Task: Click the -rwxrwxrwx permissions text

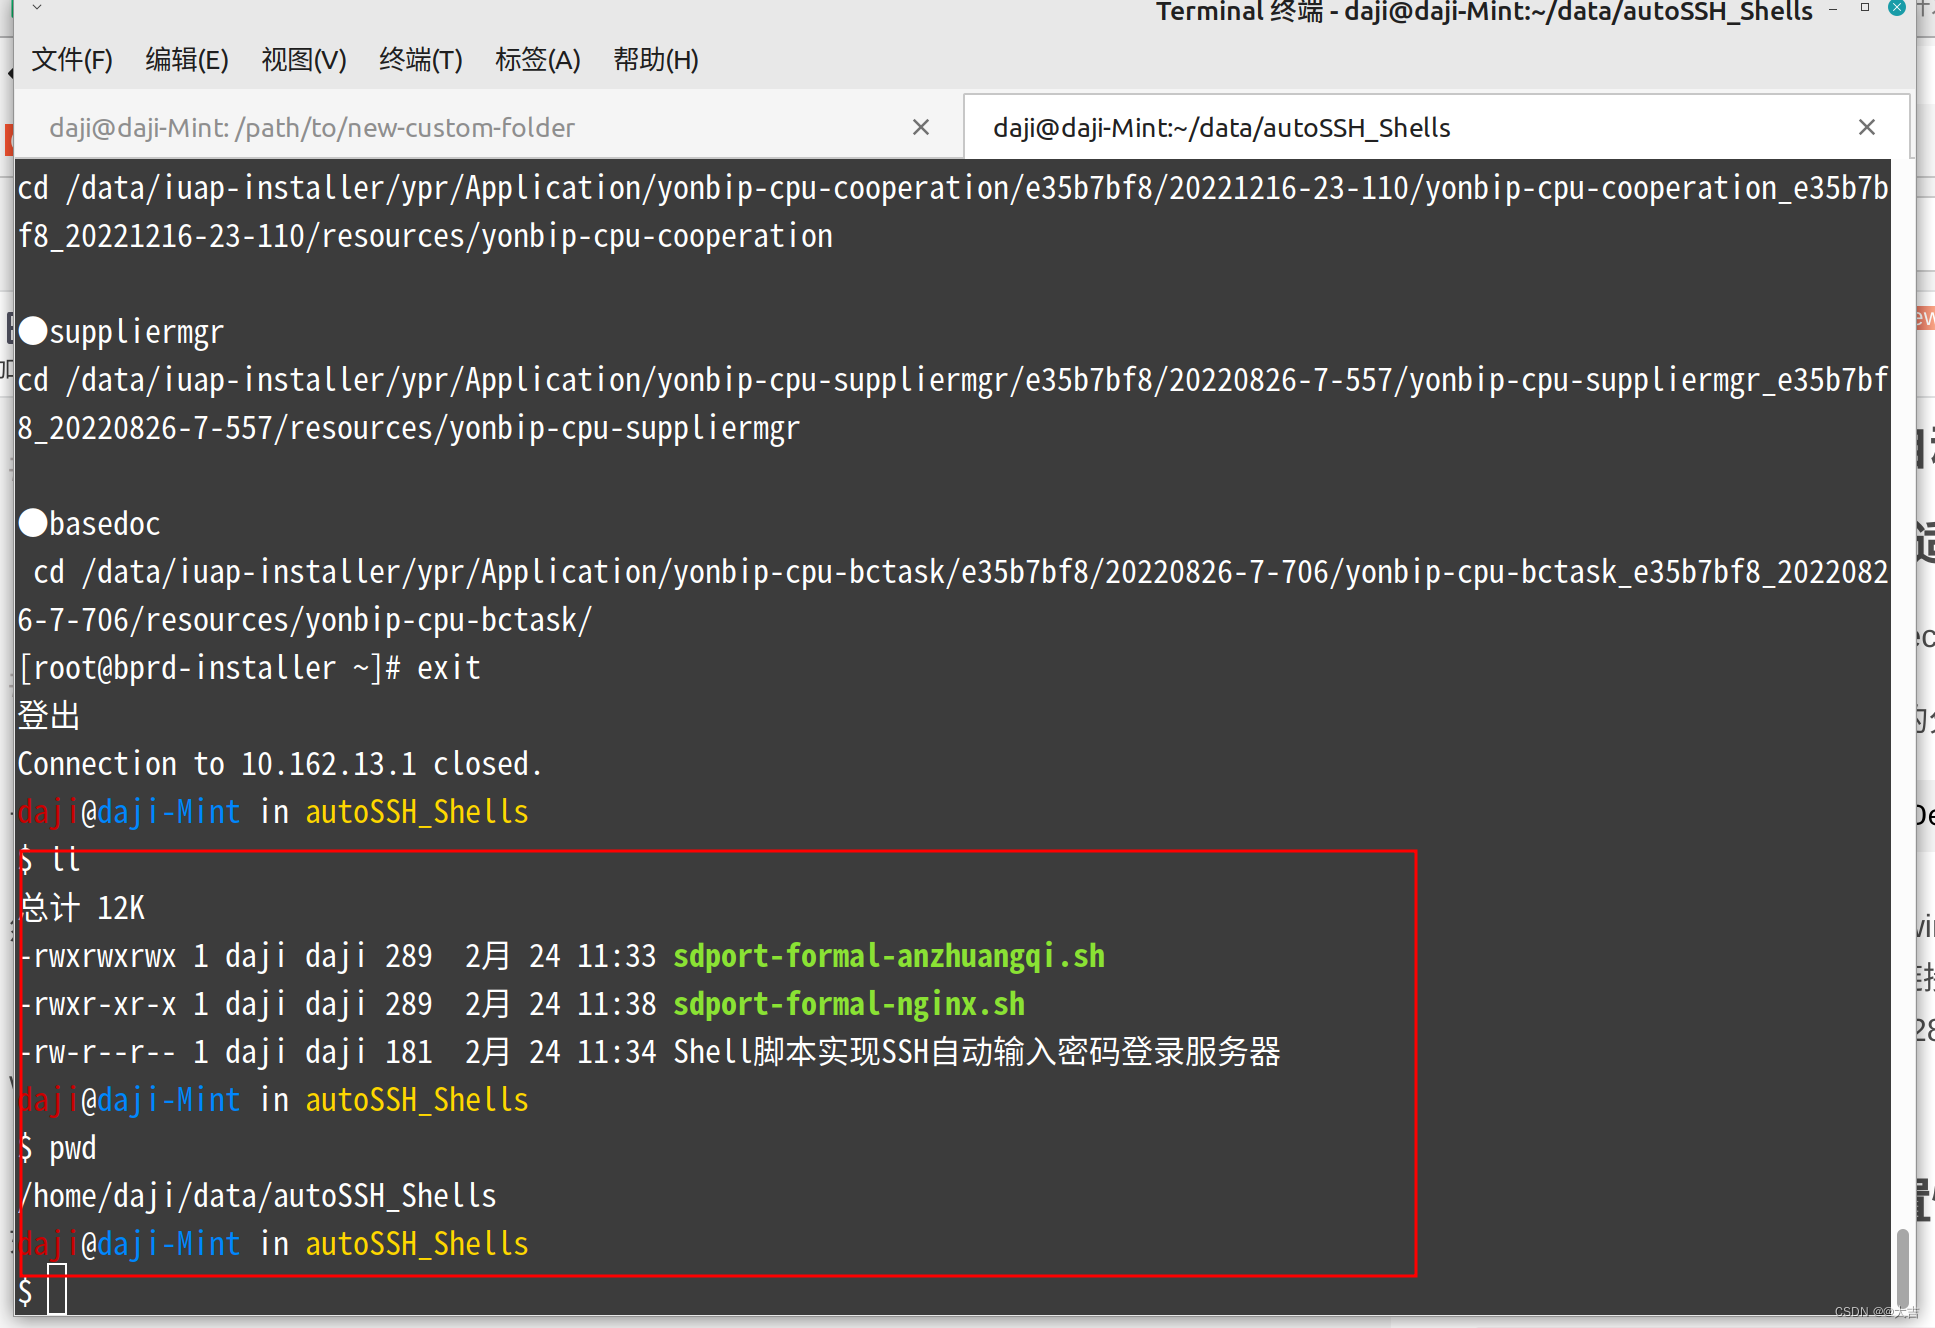Action: pos(98,956)
